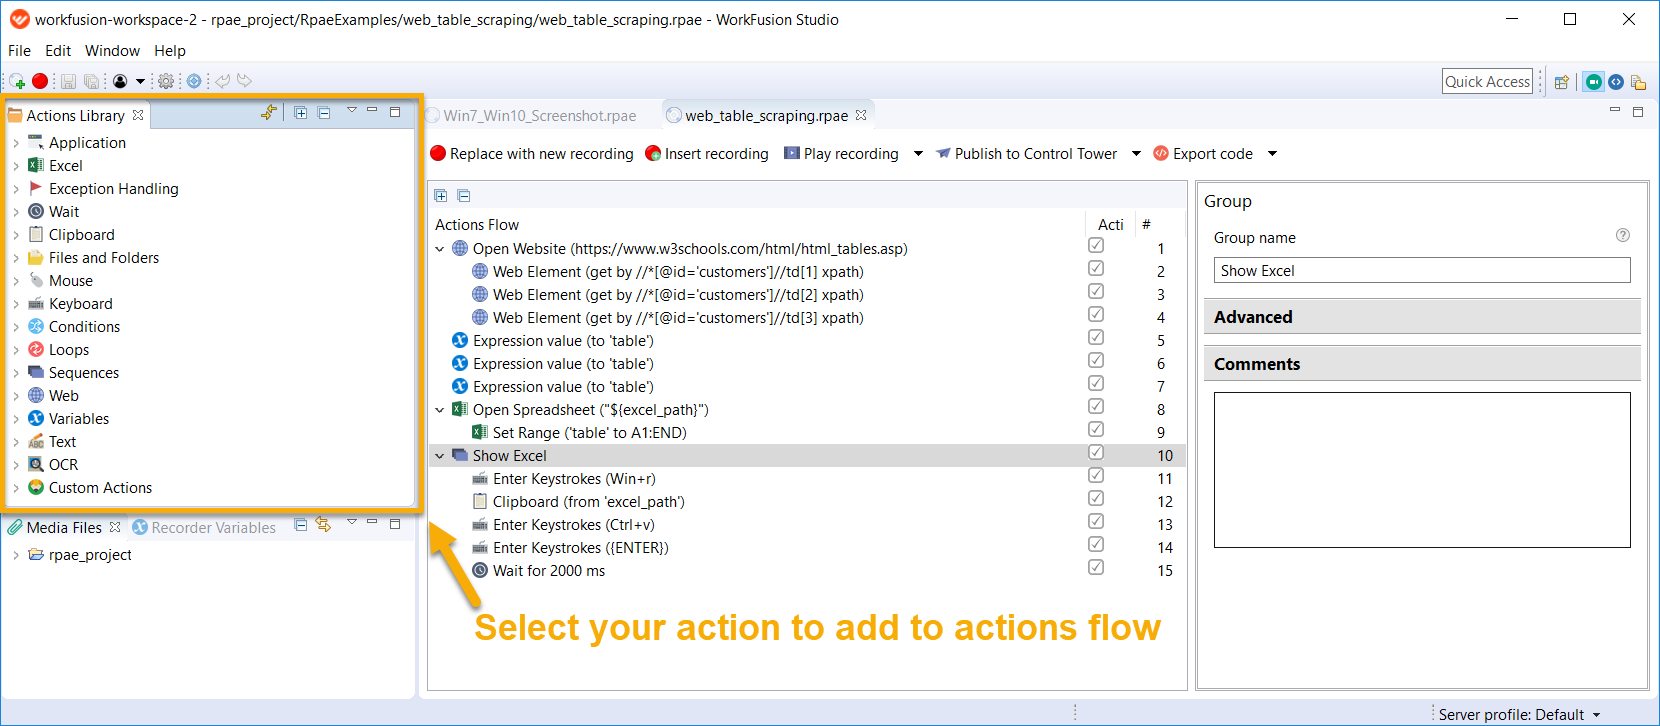Click link-with-editor arrows in Actions Library

[x=268, y=113]
